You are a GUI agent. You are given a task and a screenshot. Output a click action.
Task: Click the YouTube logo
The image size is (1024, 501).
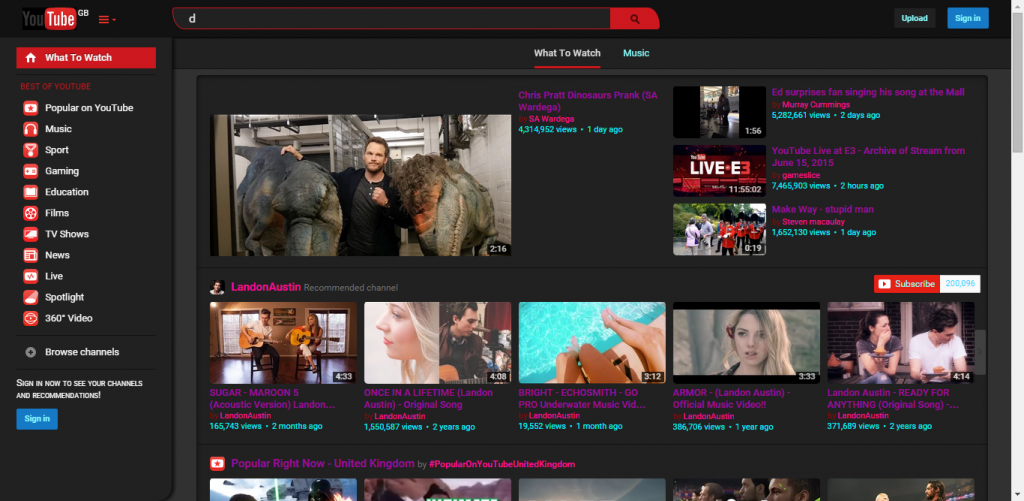[x=50, y=19]
